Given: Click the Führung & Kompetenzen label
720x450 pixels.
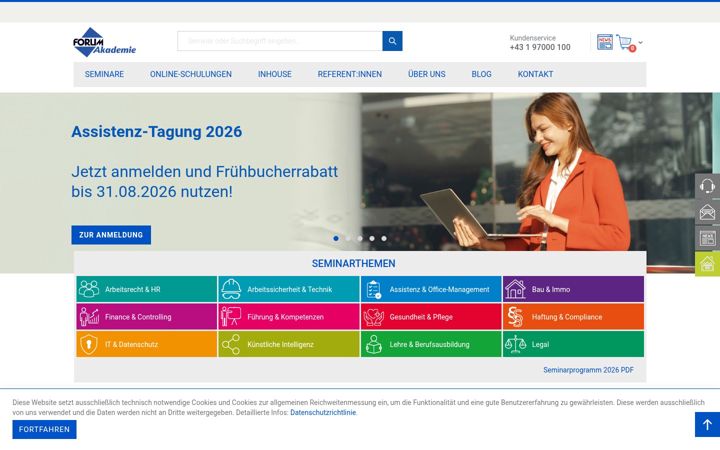Looking at the screenshot, I should coord(286,317).
